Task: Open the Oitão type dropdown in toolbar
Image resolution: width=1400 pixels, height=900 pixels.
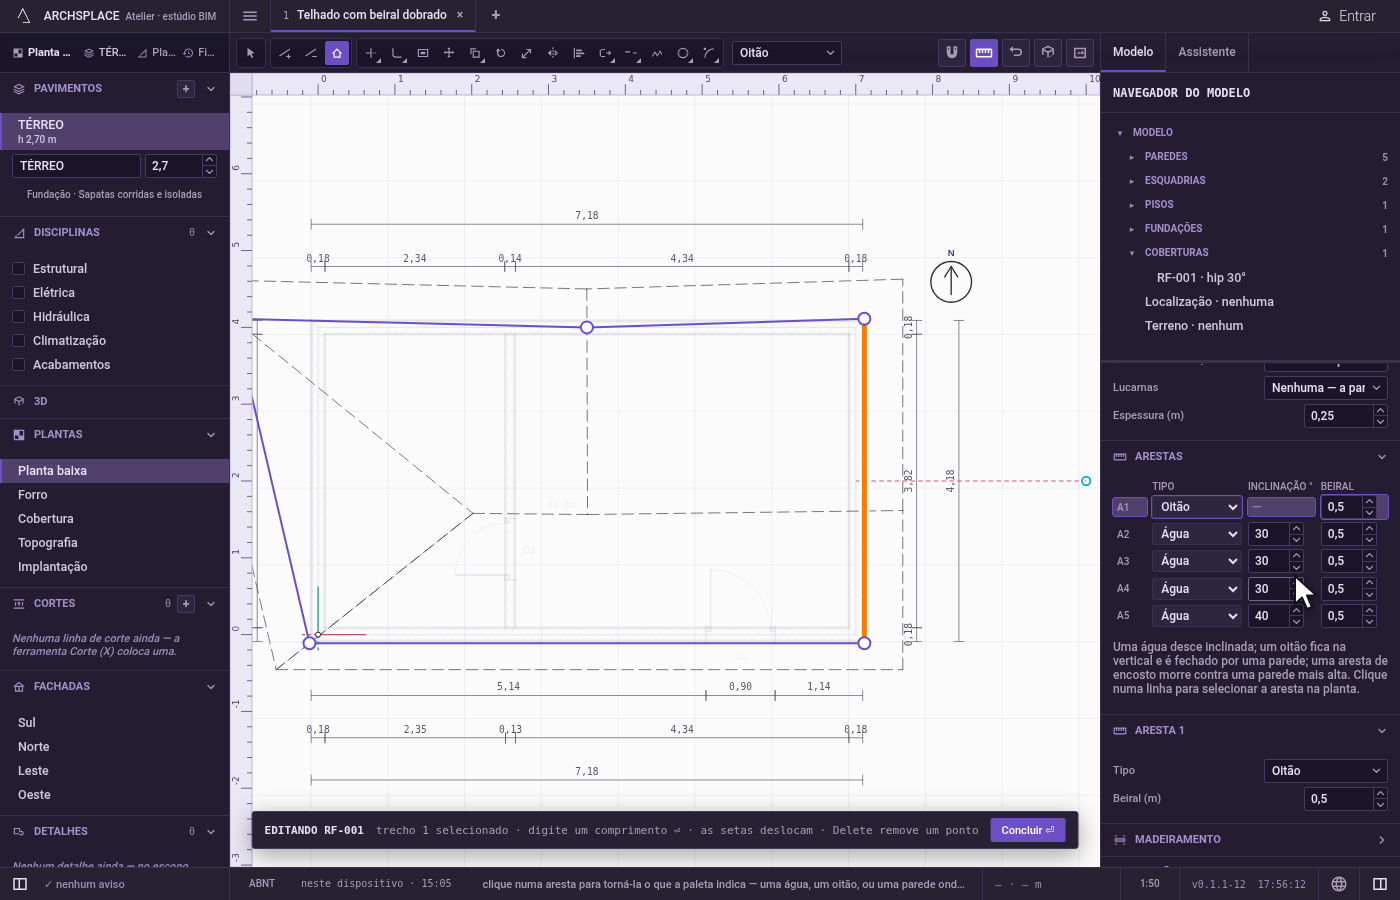Action: pyautogui.click(x=787, y=53)
